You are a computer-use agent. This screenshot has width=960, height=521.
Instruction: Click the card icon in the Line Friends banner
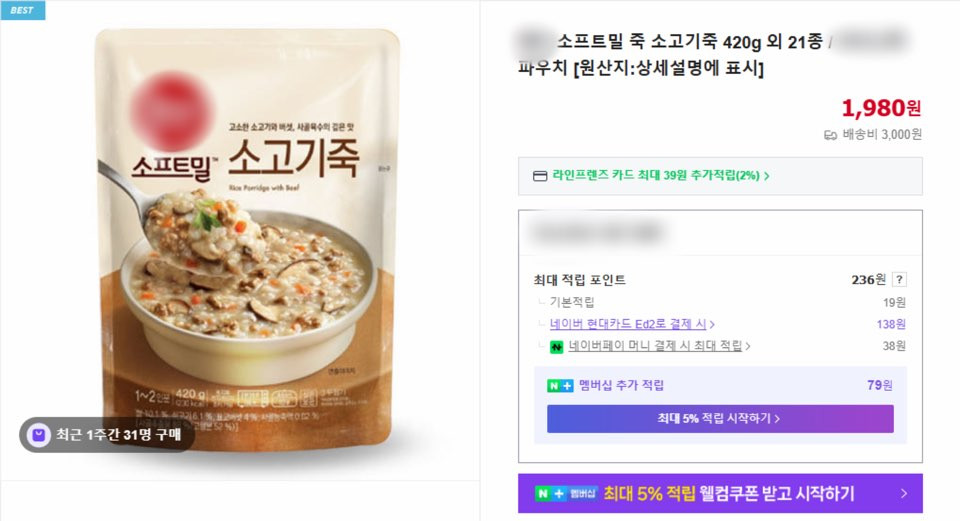click(x=540, y=176)
